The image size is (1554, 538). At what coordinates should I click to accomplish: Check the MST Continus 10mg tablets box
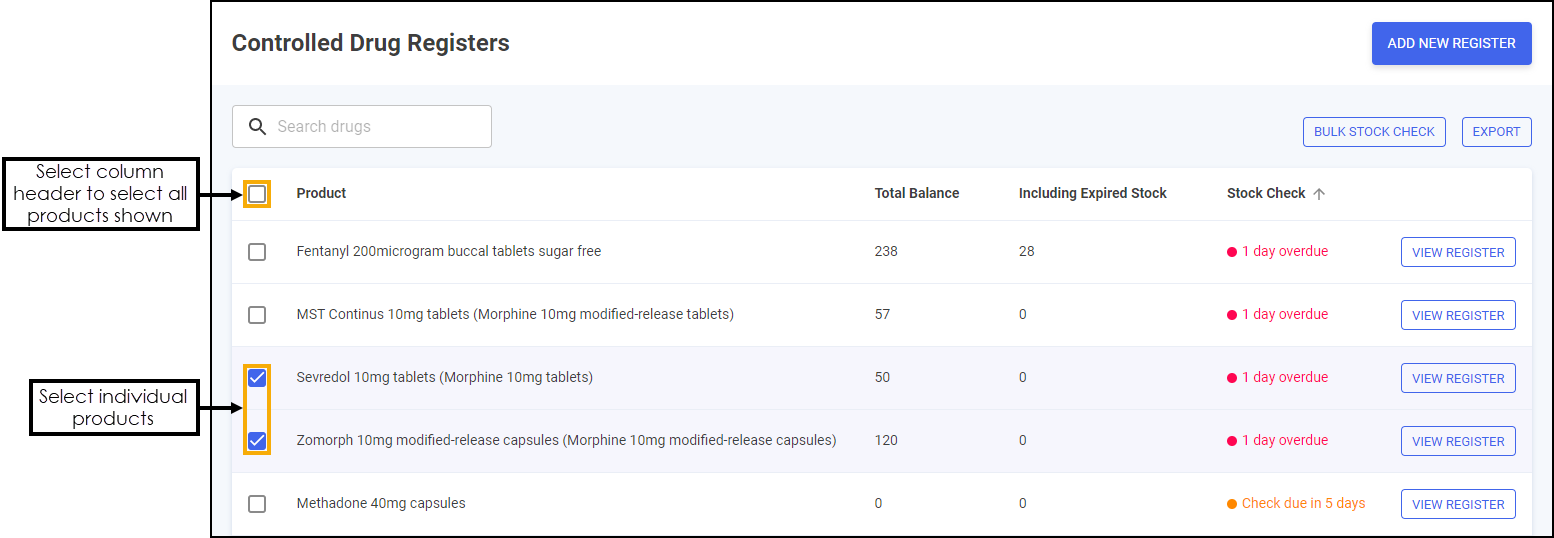257,315
